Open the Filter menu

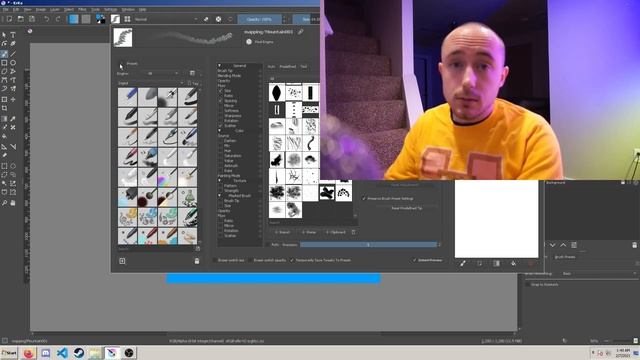tap(82, 9)
